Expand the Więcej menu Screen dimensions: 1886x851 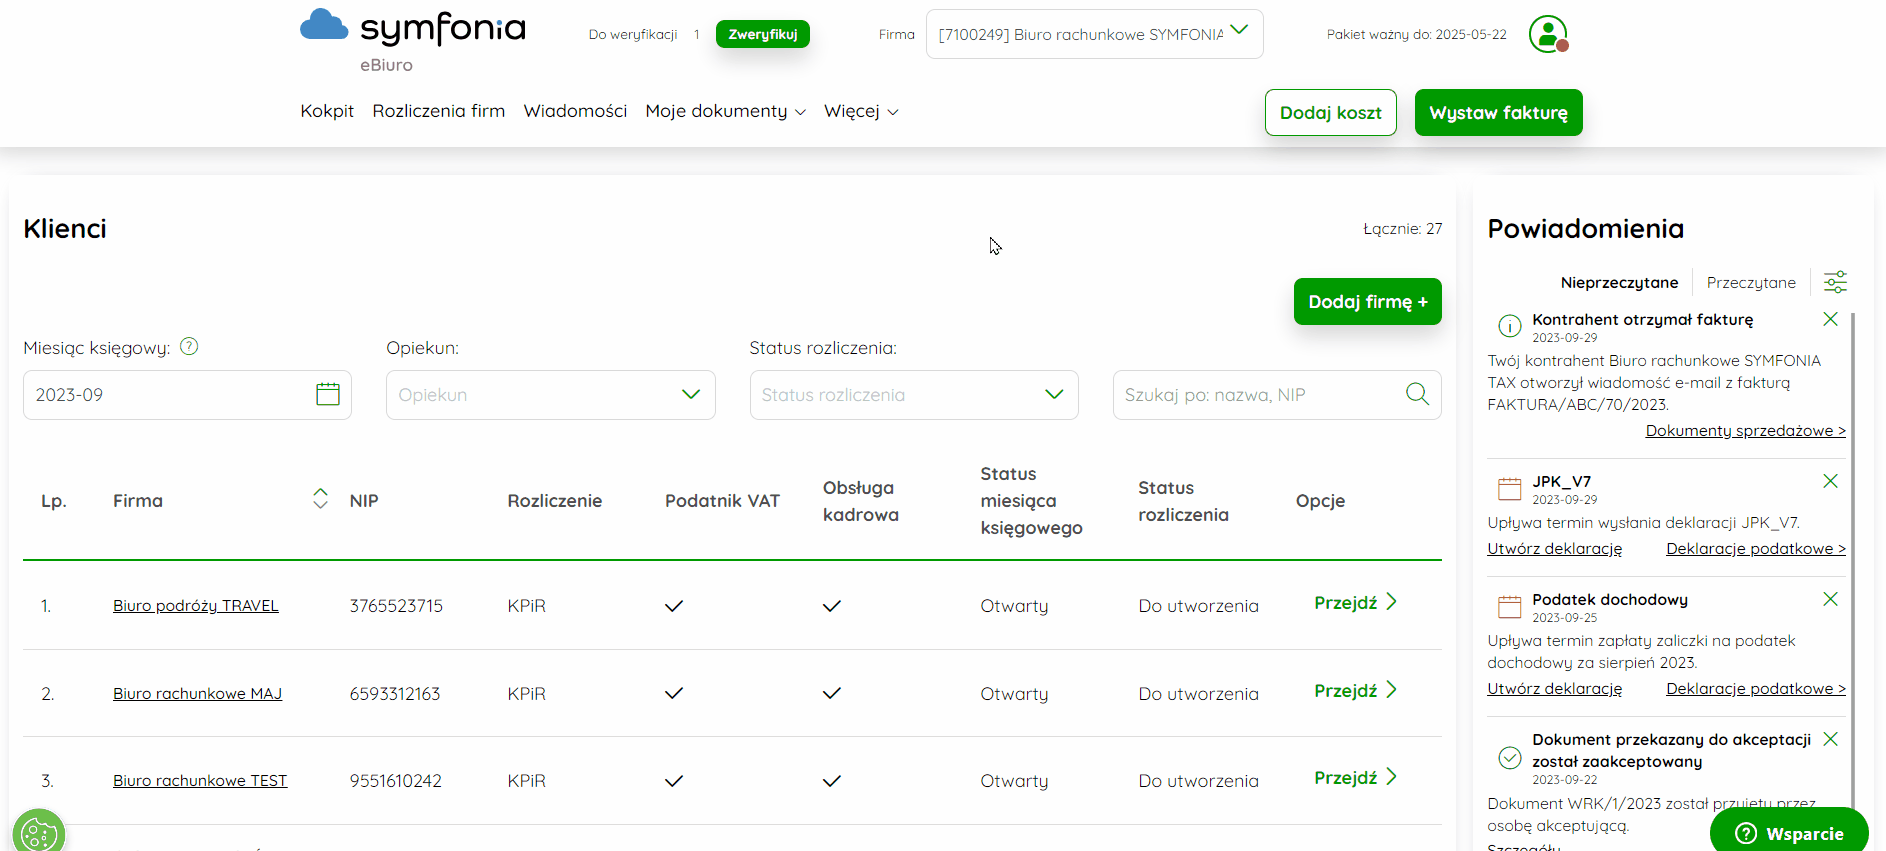pos(861,111)
